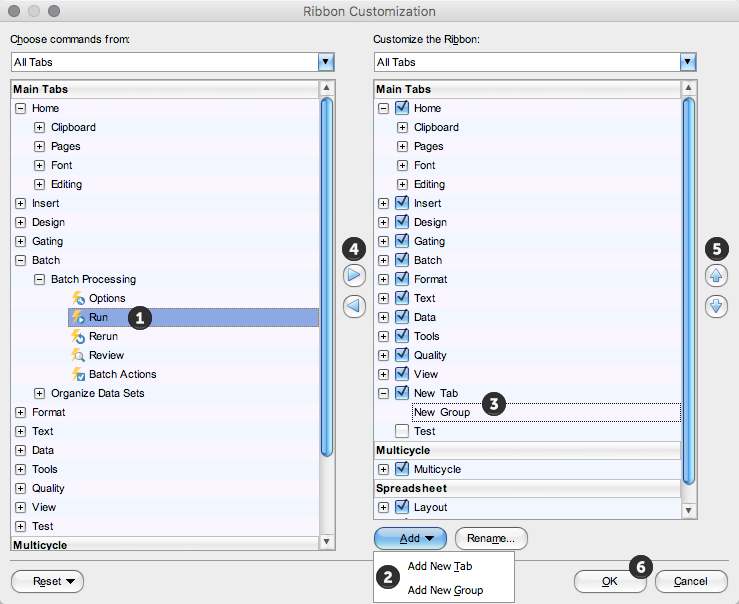This screenshot has width=739, height=604.
Task: Select the Batch Actions icon
Action: point(79,374)
